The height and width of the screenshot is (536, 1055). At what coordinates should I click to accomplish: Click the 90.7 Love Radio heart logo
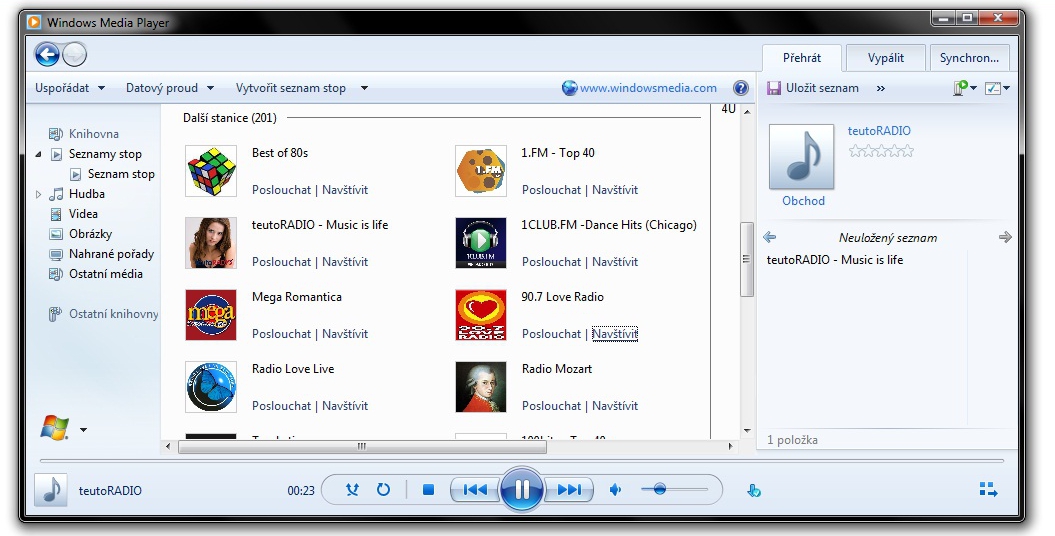point(481,315)
